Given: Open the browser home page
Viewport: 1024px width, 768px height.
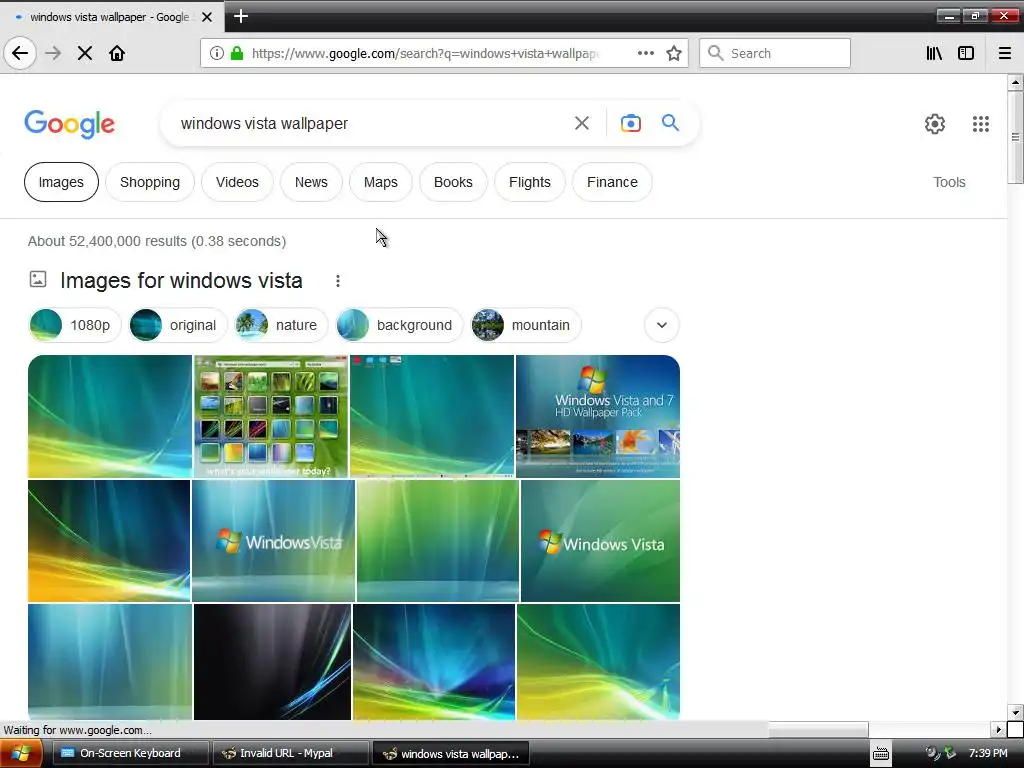Looking at the screenshot, I should coord(117,53).
